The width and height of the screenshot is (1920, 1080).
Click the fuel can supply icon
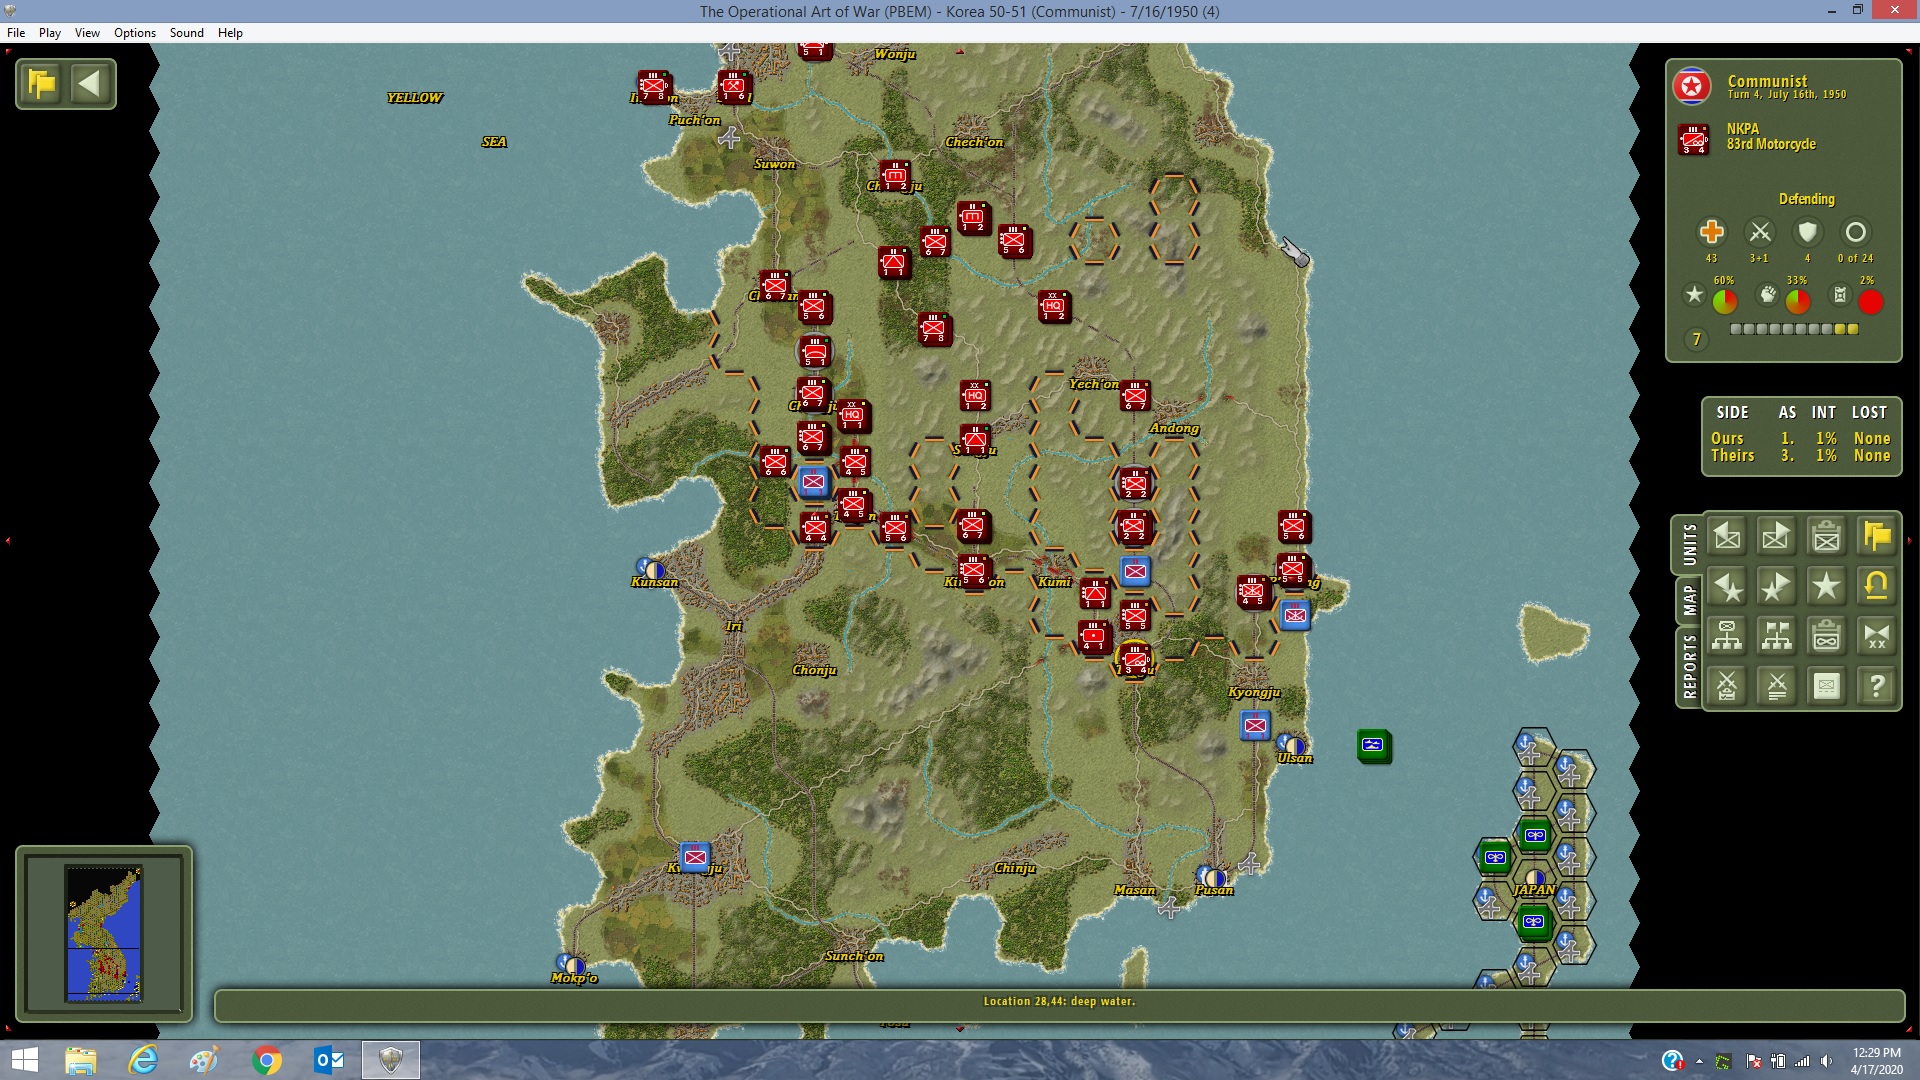click(x=1840, y=295)
